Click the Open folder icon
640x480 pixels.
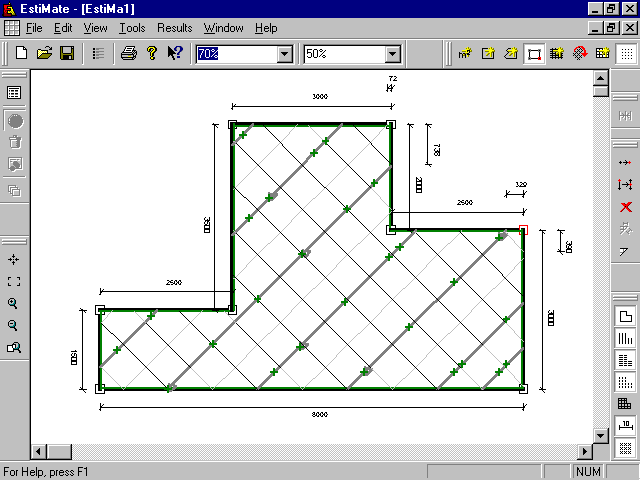[44, 53]
